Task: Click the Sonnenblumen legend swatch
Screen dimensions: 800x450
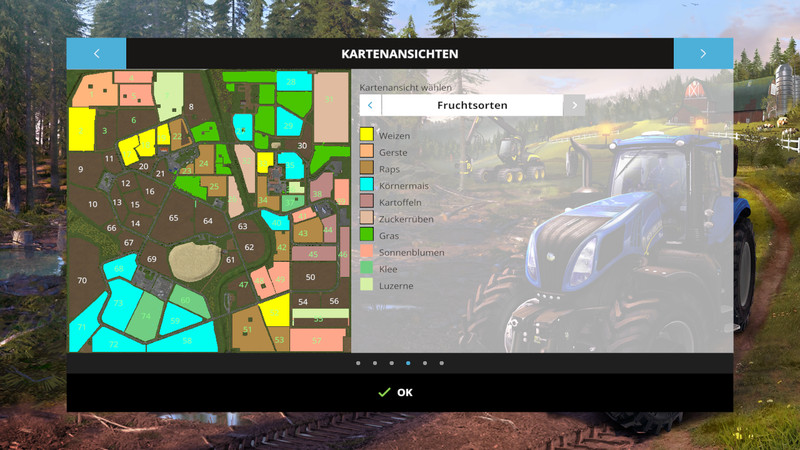Action: click(367, 252)
